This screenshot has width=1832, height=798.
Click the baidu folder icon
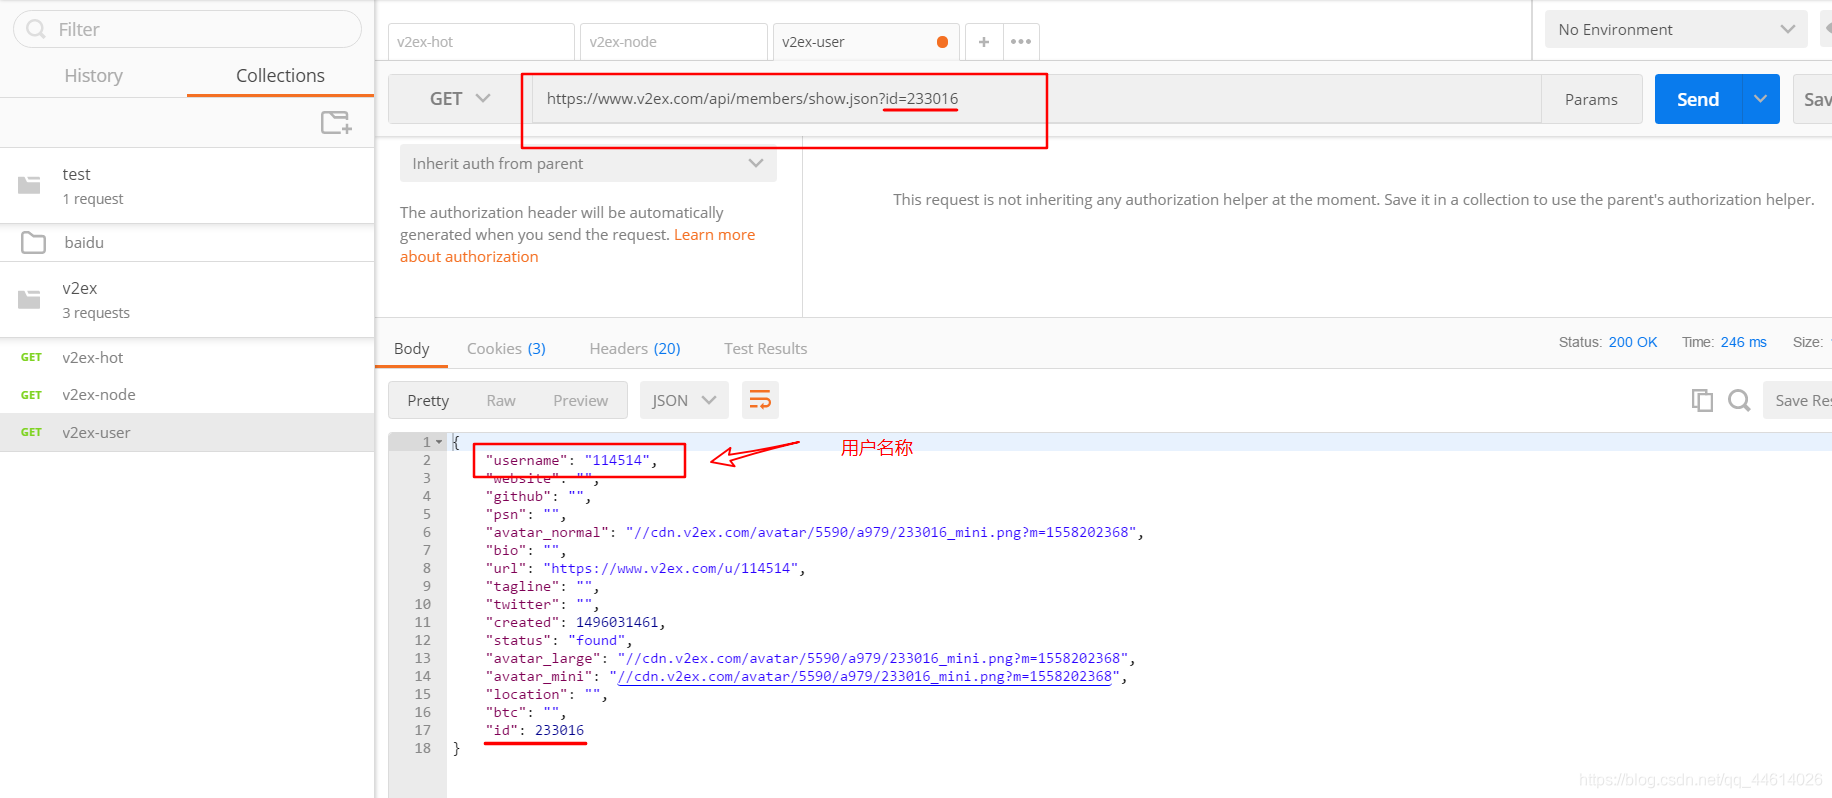pyautogui.click(x=33, y=243)
